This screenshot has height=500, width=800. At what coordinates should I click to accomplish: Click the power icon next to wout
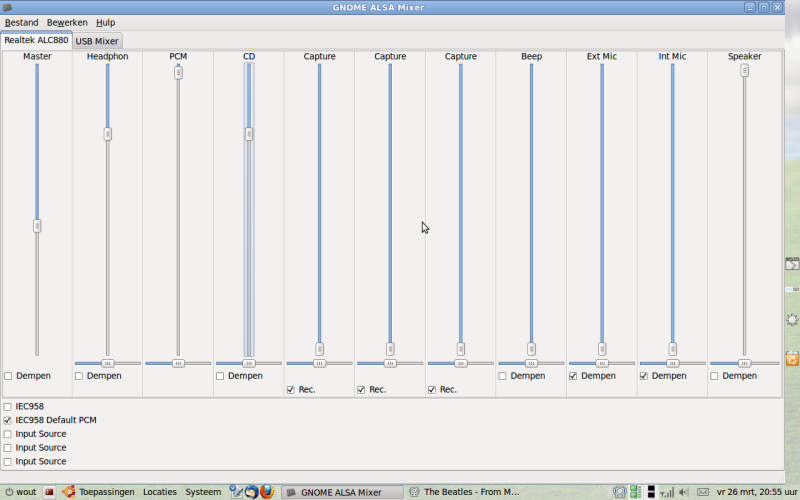point(8,492)
